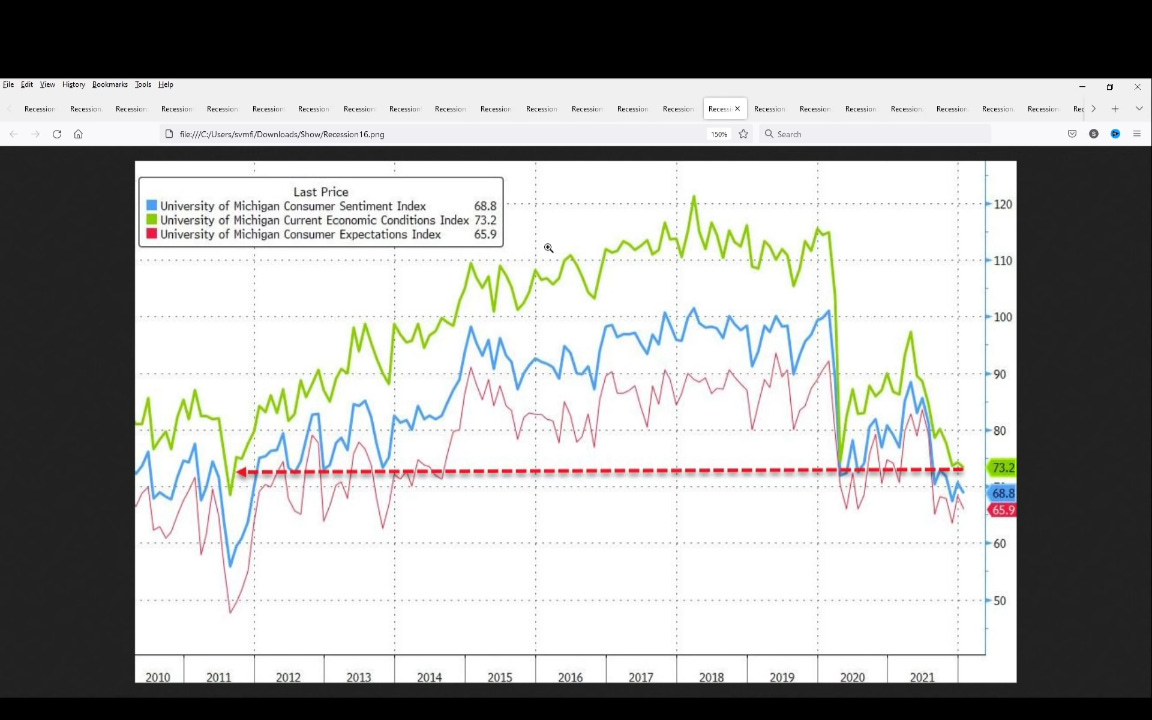Click the 2021 x-axis year label
The height and width of the screenshot is (720, 1152).
pyautogui.click(x=922, y=677)
